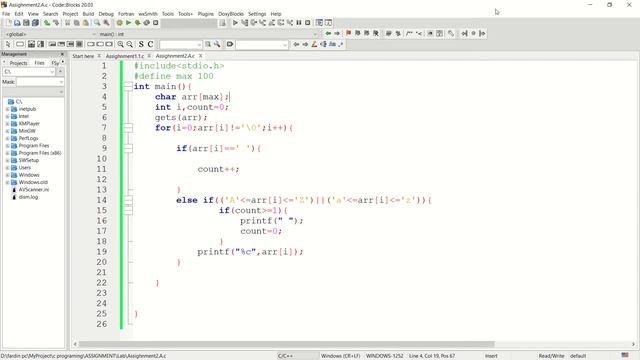
Task: Switch to the Start here tab
Action: [83, 56]
